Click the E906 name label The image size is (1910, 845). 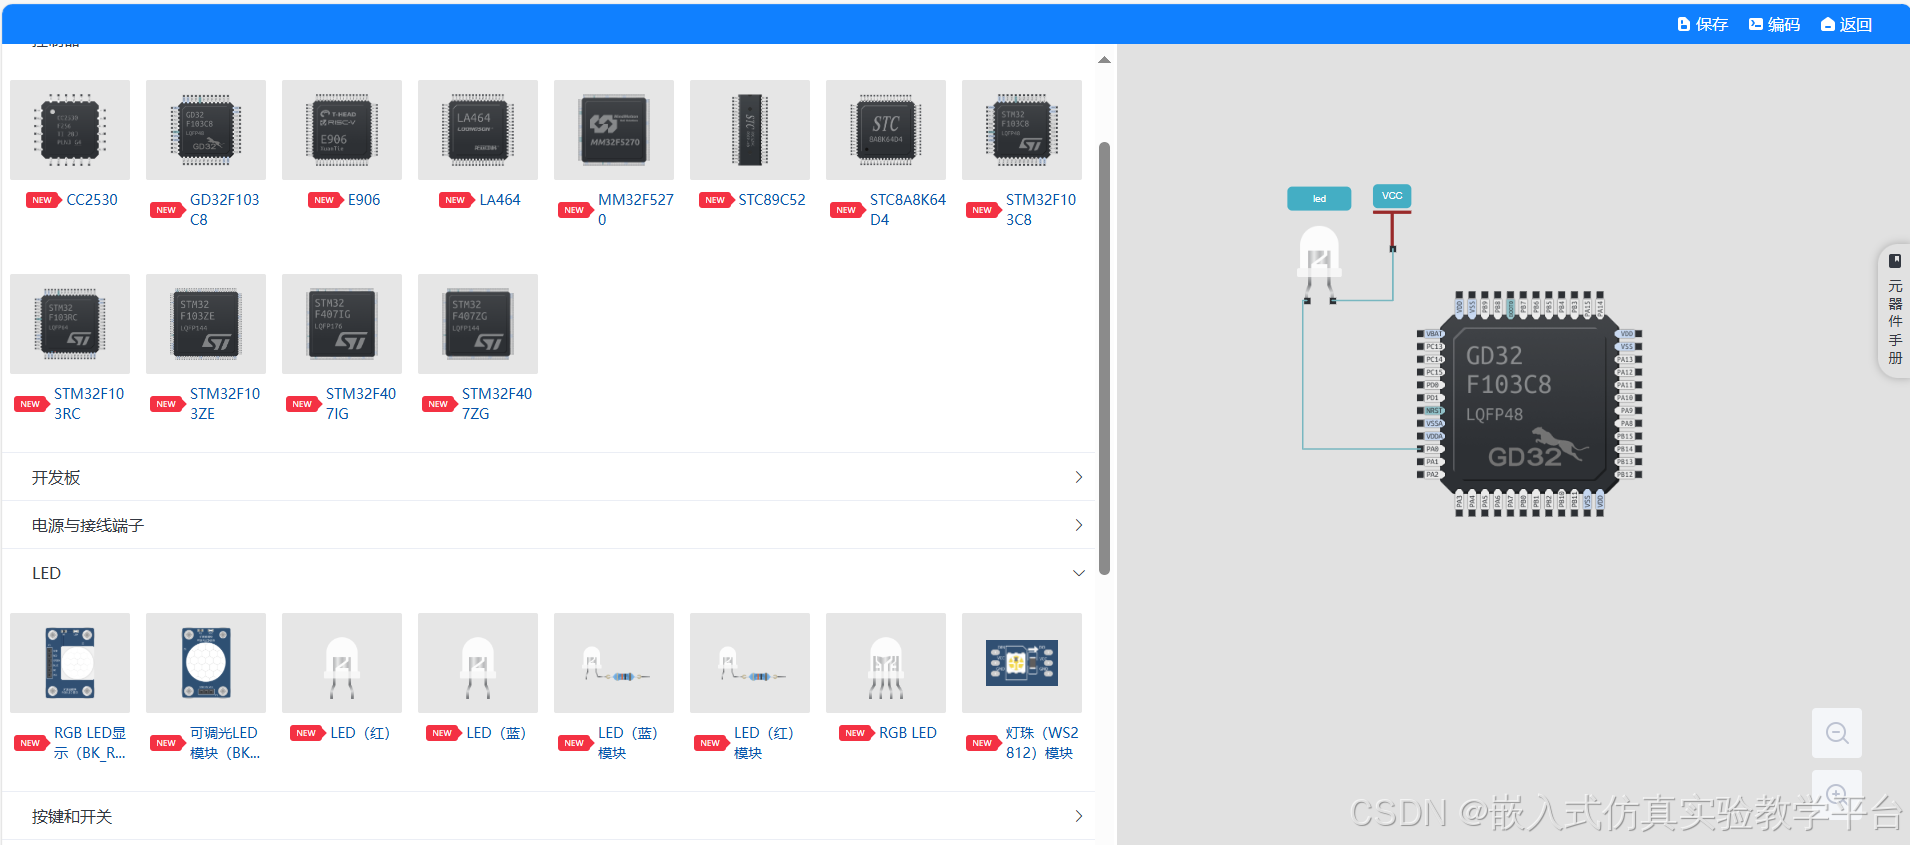(364, 200)
